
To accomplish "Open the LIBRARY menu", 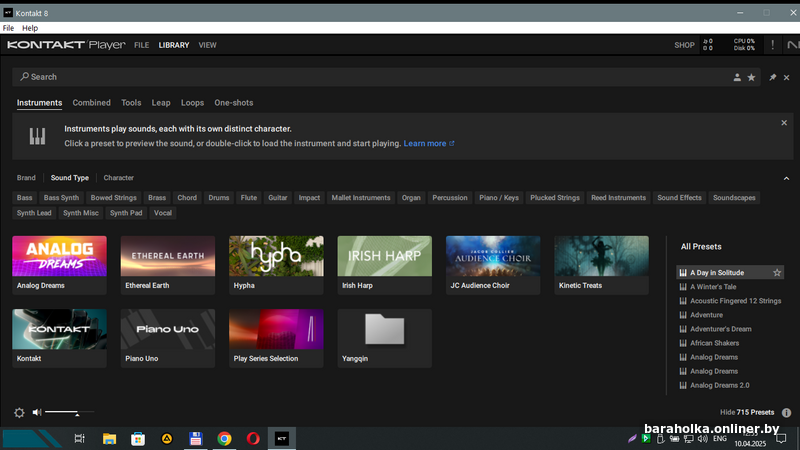I will [173, 45].
